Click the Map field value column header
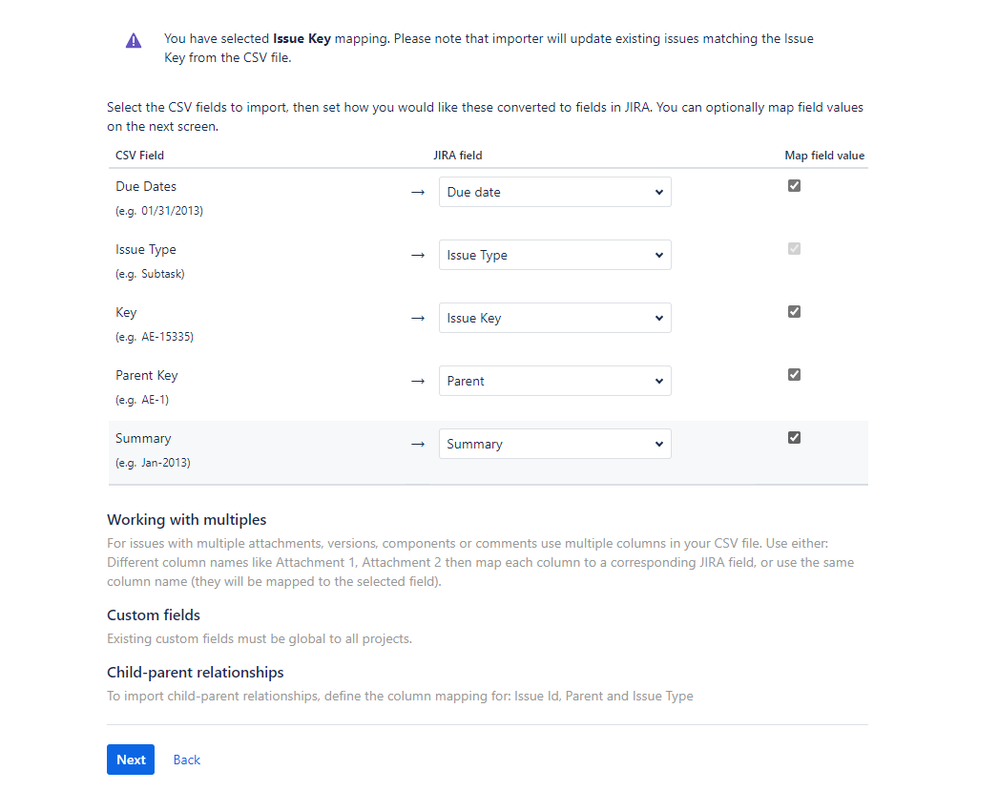Screen dimensions: 999x792 pos(824,156)
